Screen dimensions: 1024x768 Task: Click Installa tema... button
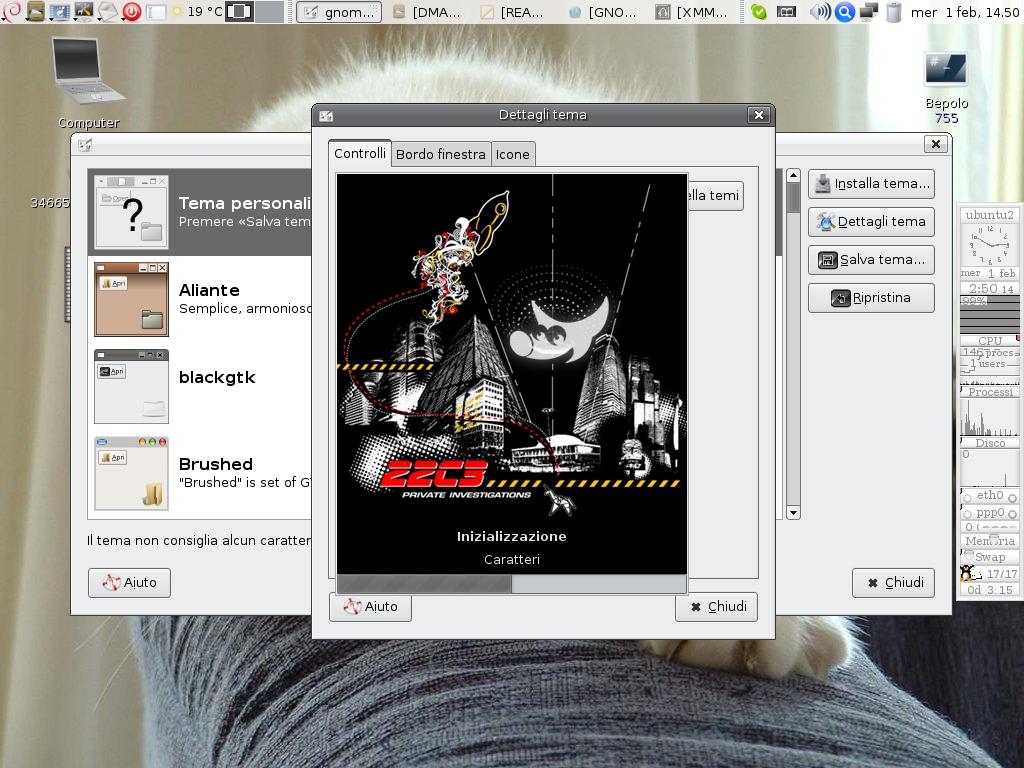871,184
